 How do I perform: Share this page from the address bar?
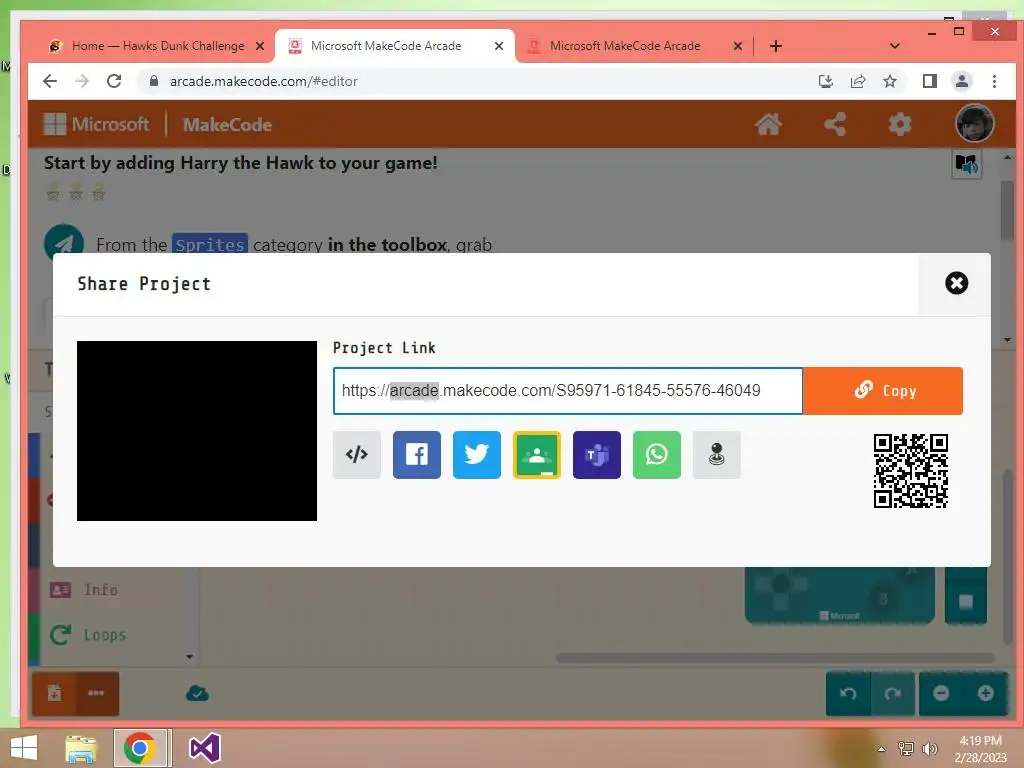857,81
